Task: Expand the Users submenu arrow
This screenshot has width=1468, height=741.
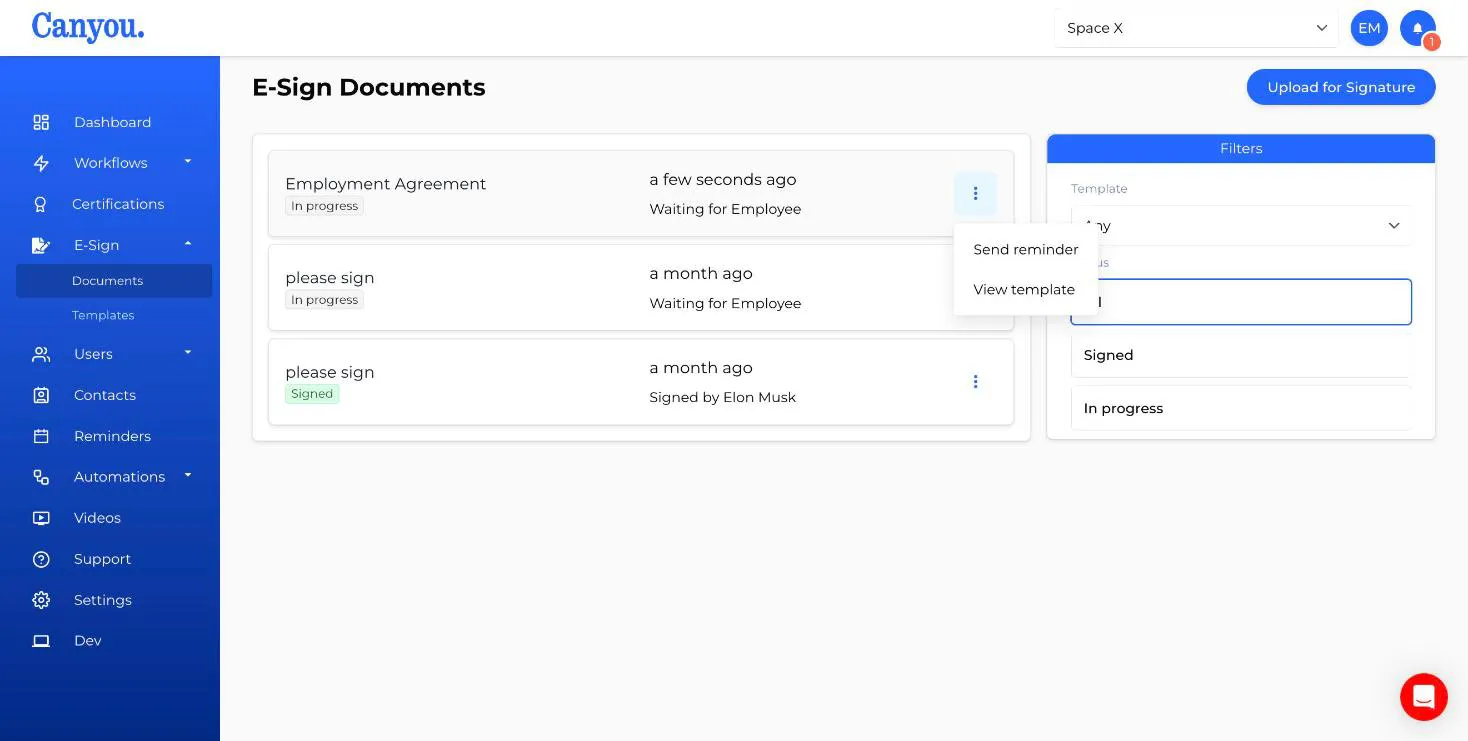Action: (x=188, y=353)
